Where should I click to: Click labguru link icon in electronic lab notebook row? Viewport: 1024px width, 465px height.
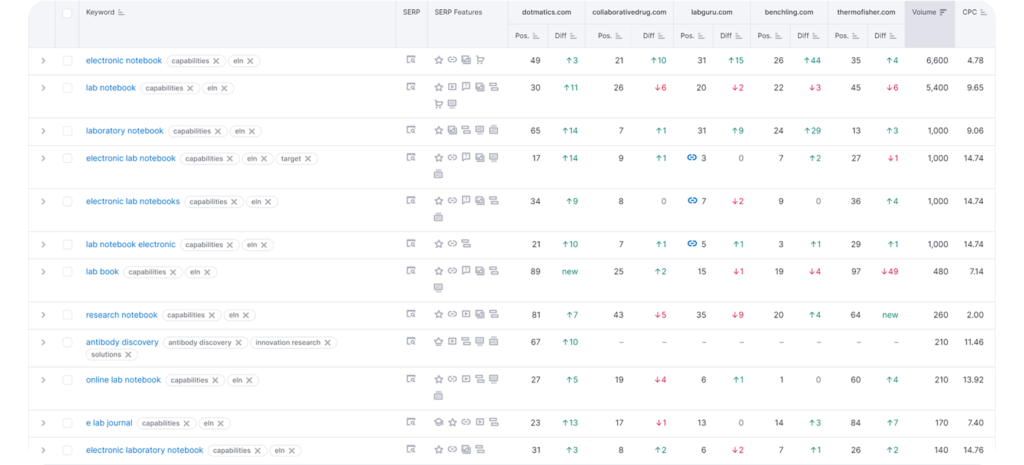click(x=692, y=157)
